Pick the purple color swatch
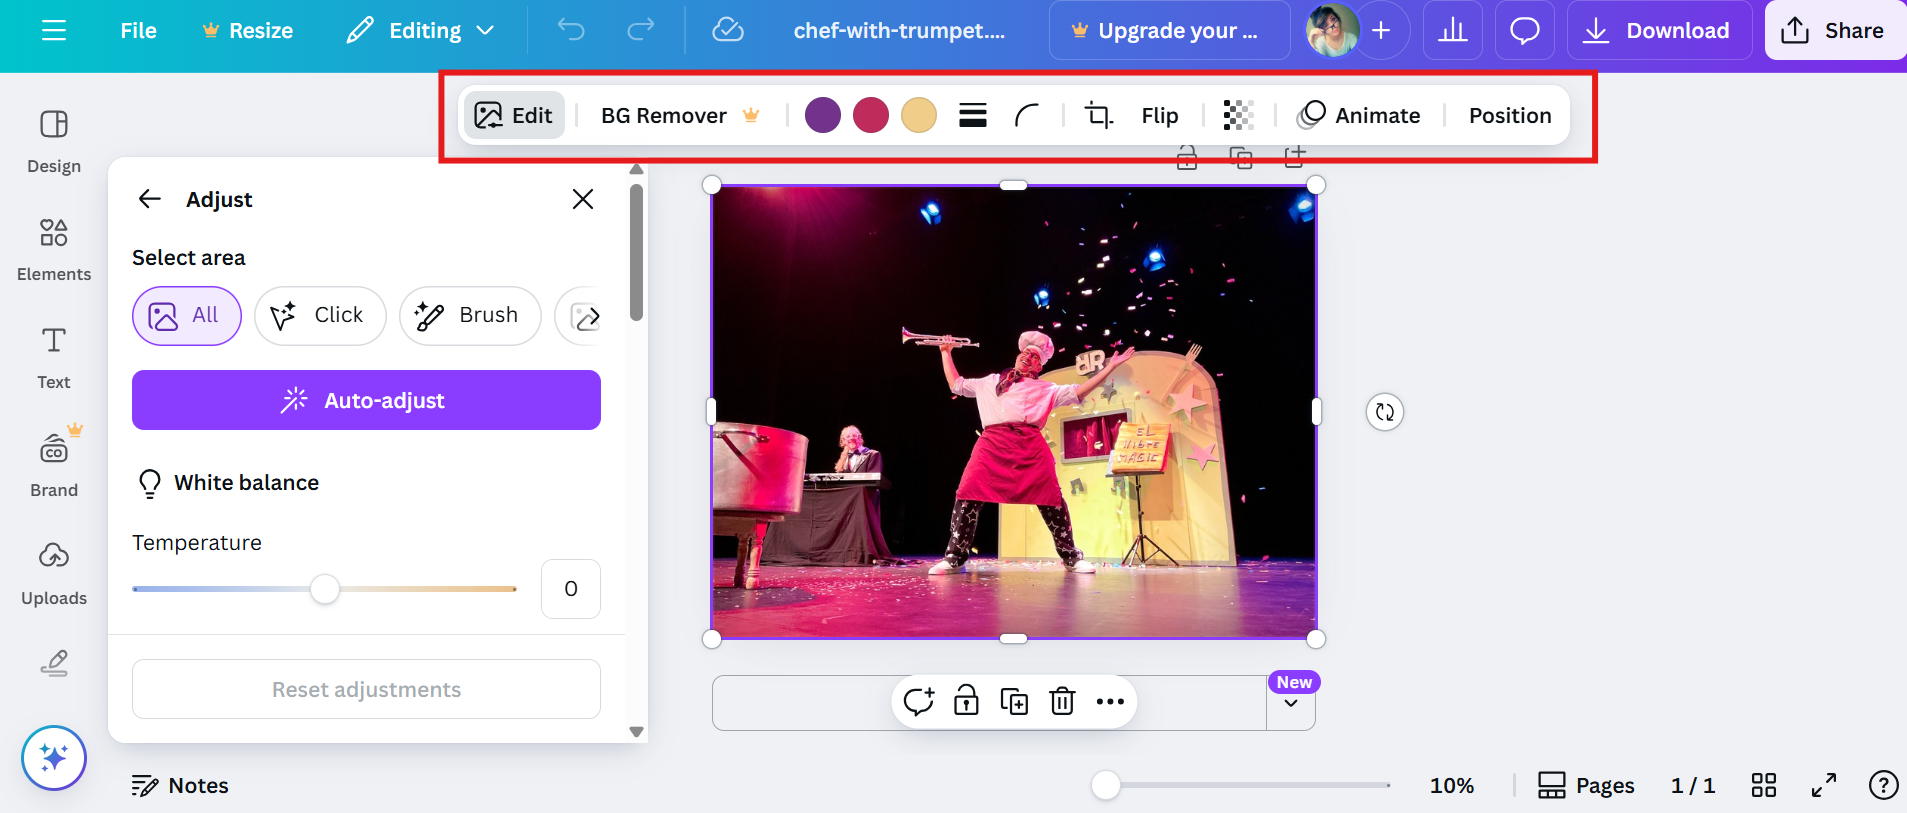 pos(822,116)
